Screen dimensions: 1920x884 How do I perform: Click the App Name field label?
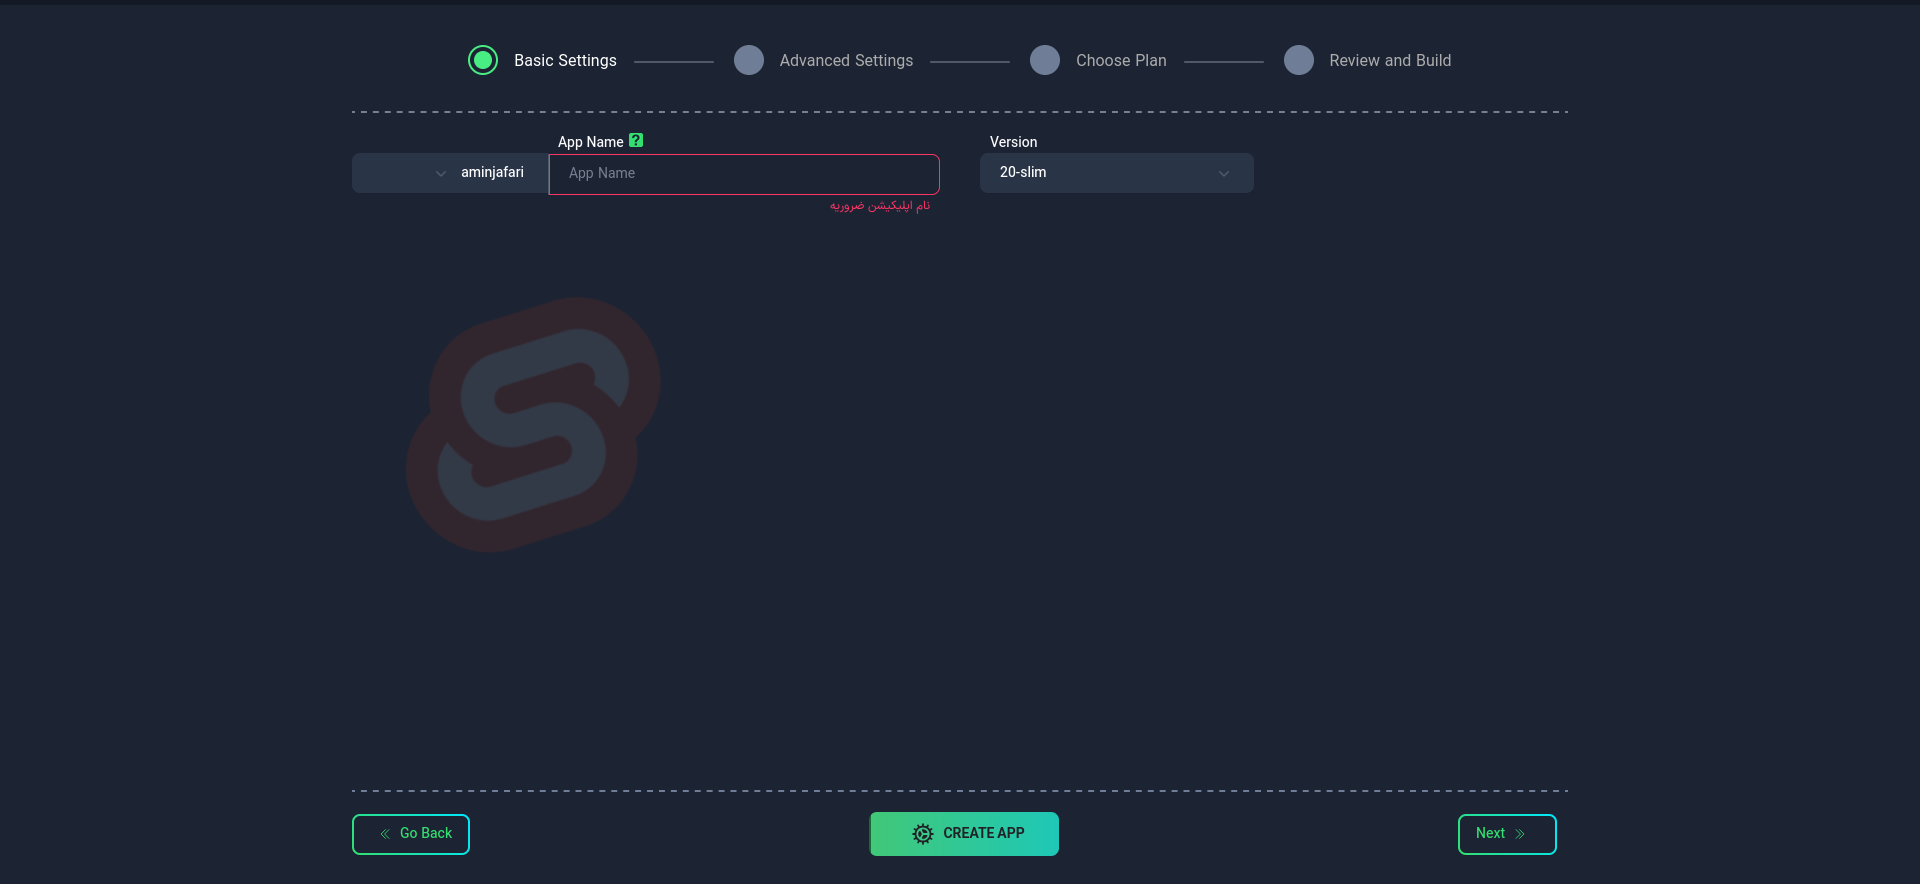[590, 142]
